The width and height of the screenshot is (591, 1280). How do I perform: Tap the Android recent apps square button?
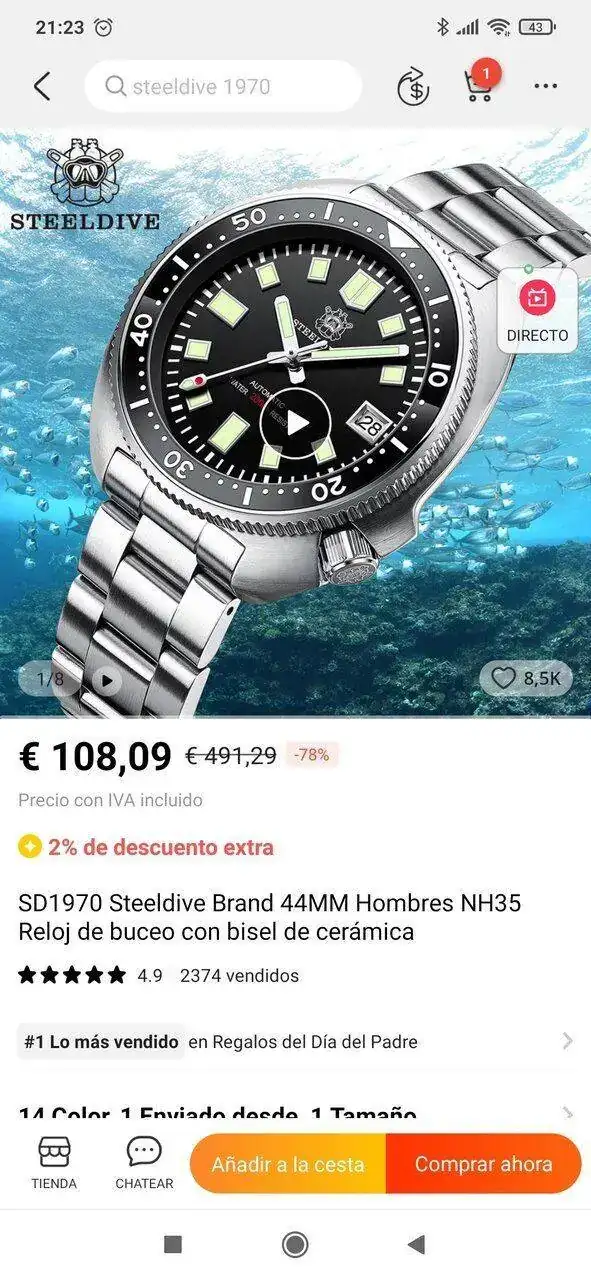tap(173, 1244)
